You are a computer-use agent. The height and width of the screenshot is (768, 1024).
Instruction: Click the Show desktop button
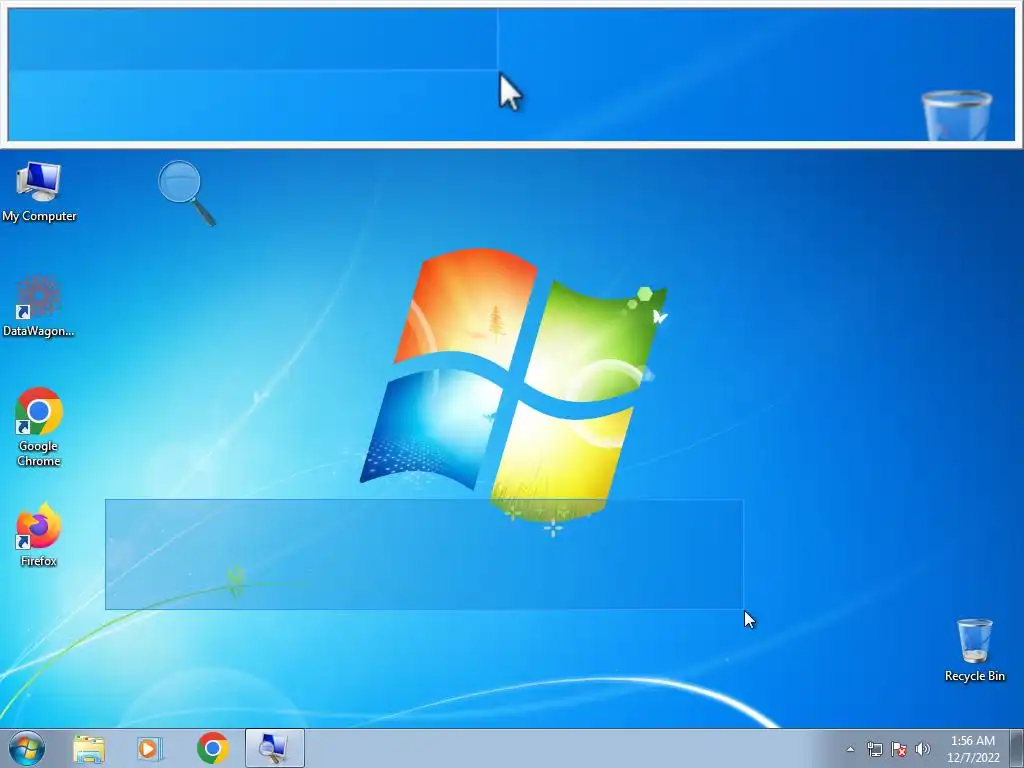coord(1017,748)
